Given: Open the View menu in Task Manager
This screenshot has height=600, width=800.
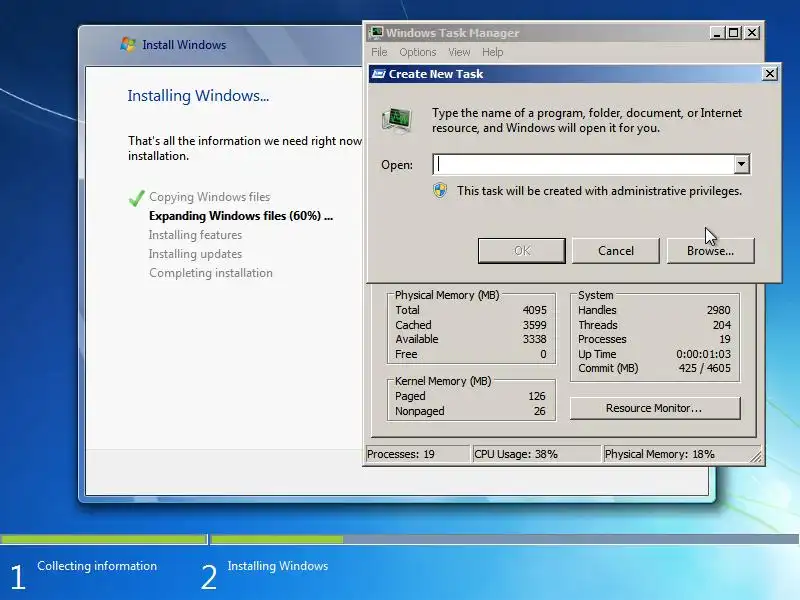Looking at the screenshot, I should point(459,52).
